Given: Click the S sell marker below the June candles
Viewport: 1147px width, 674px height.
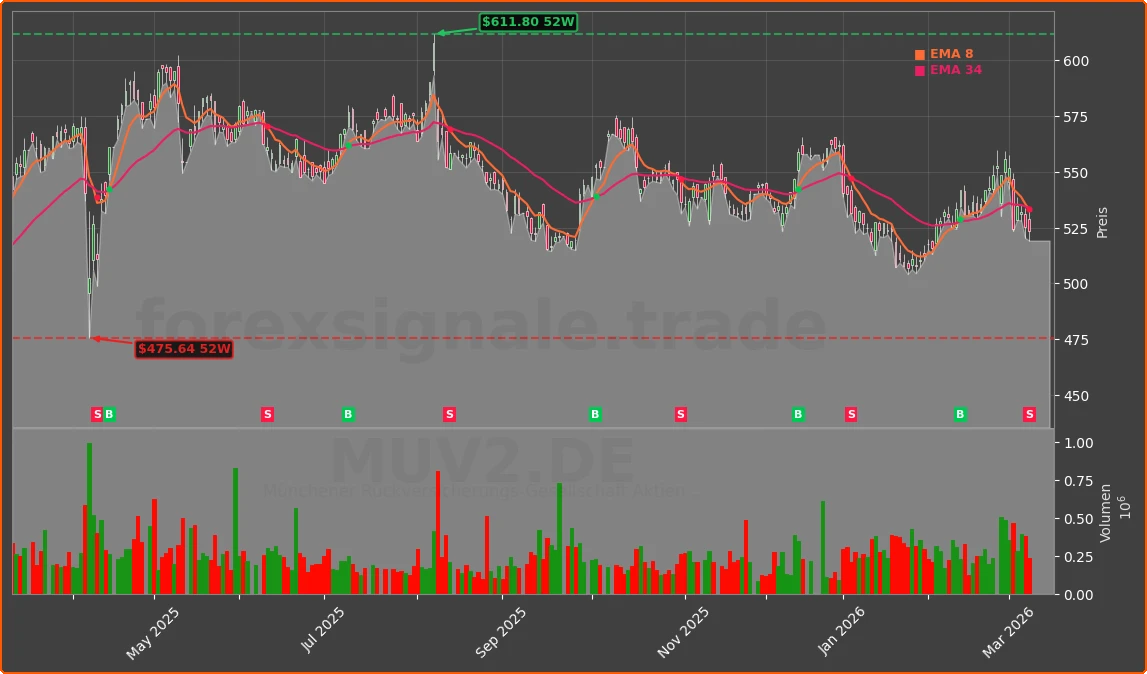Looking at the screenshot, I should click(267, 413).
